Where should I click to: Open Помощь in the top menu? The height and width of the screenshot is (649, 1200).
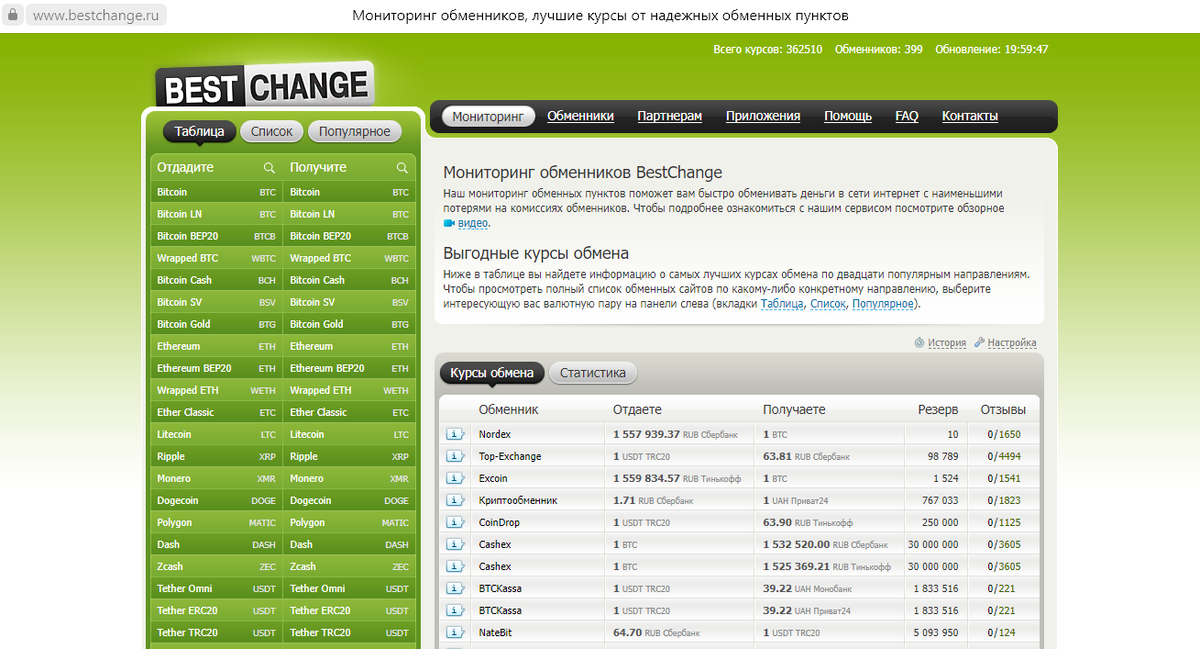tap(848, 116)
